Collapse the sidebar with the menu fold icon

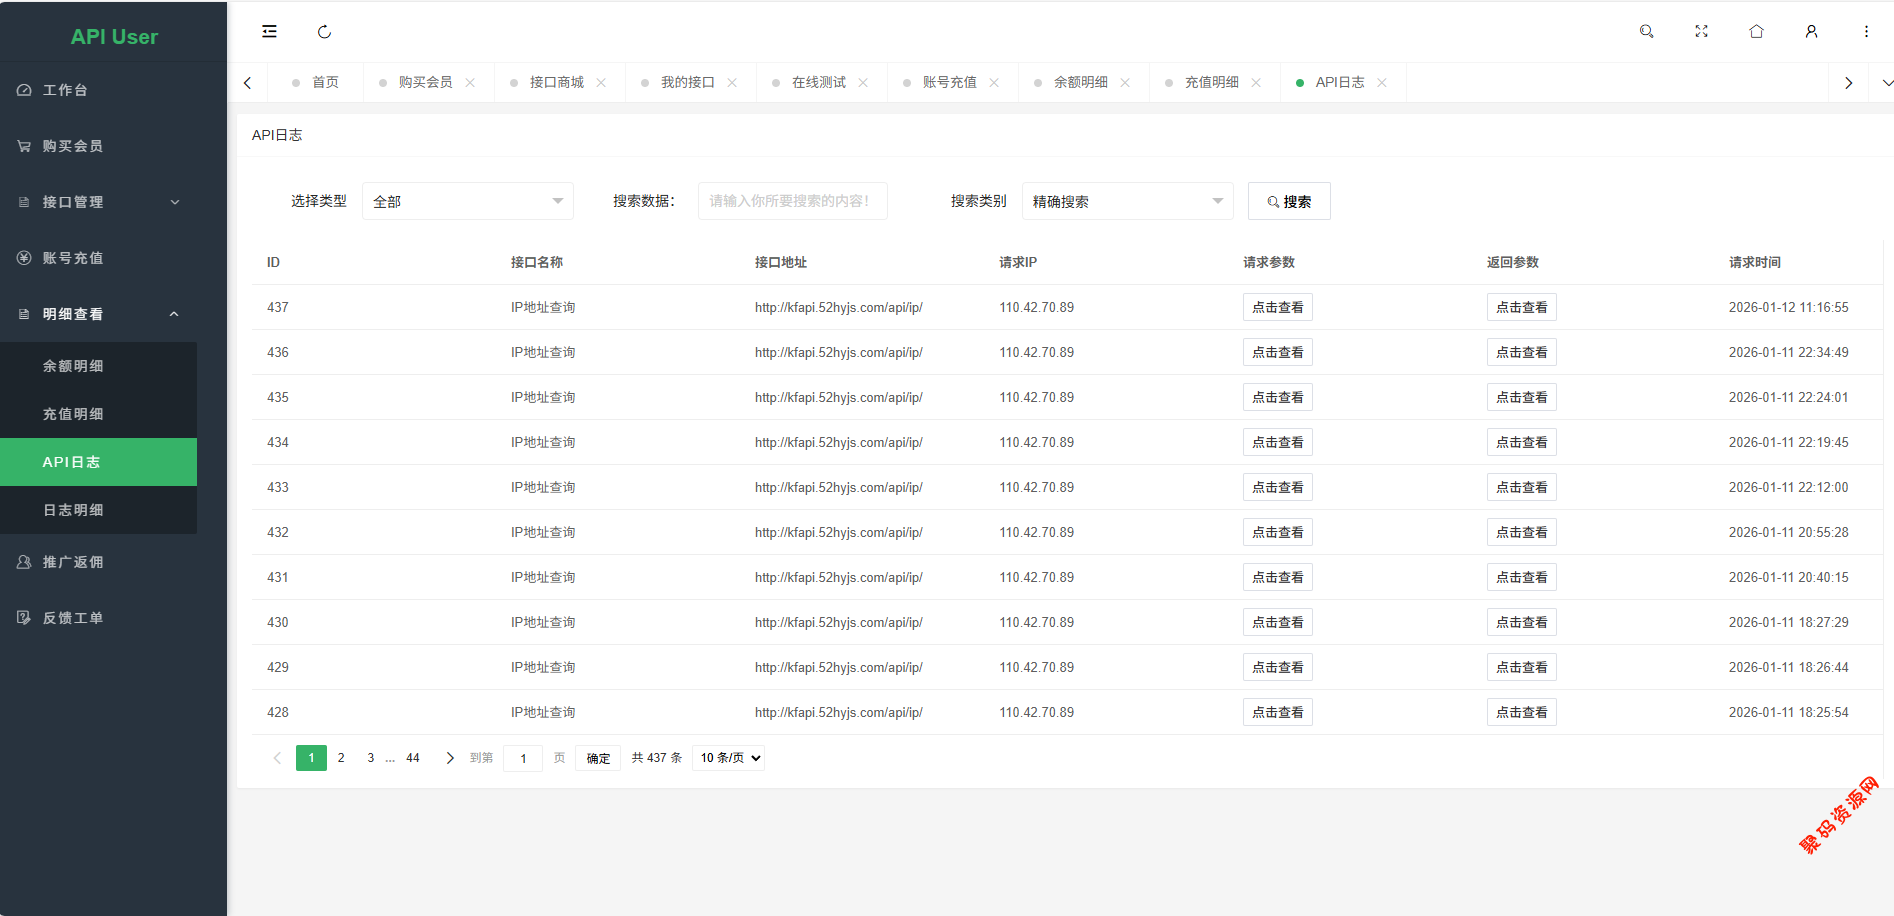click(x=269, y=32)
